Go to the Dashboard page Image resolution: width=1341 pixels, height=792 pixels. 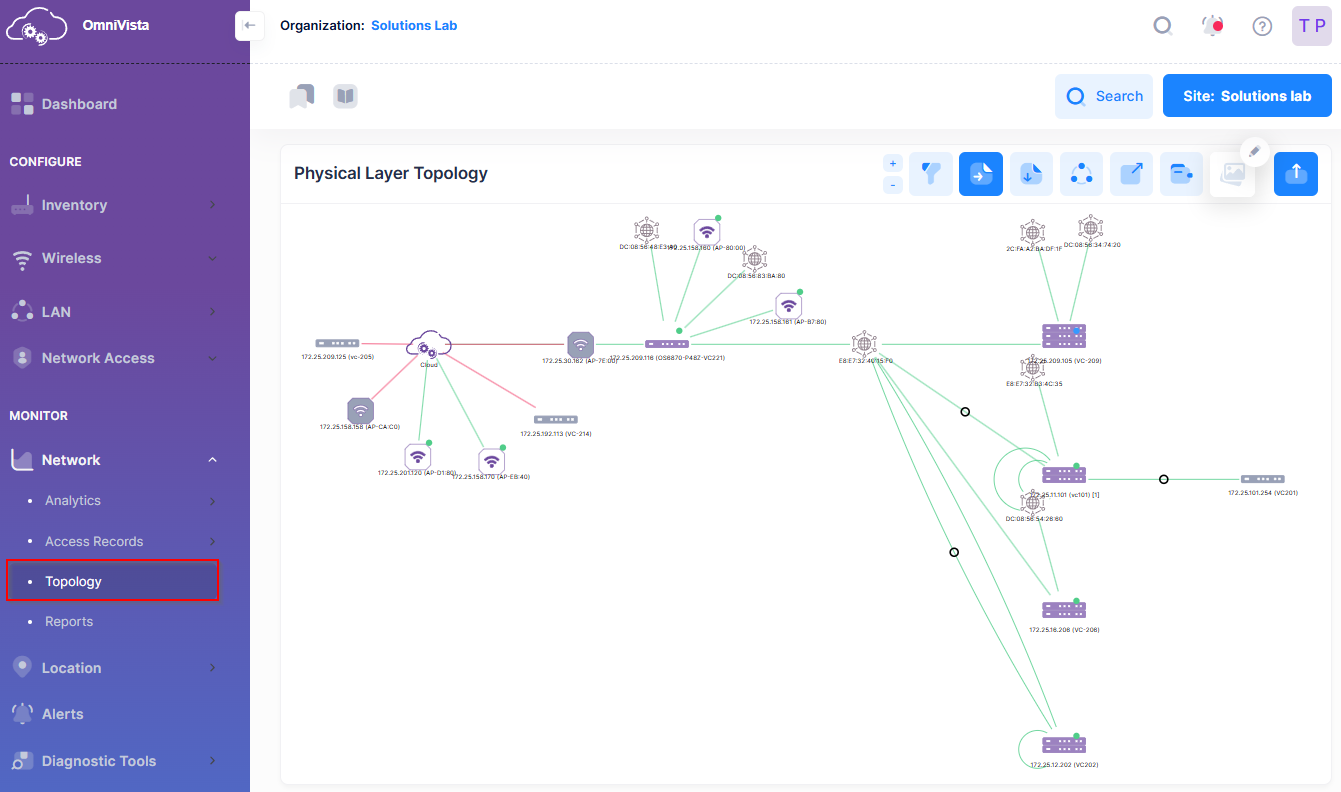click(x=79, y=104)
